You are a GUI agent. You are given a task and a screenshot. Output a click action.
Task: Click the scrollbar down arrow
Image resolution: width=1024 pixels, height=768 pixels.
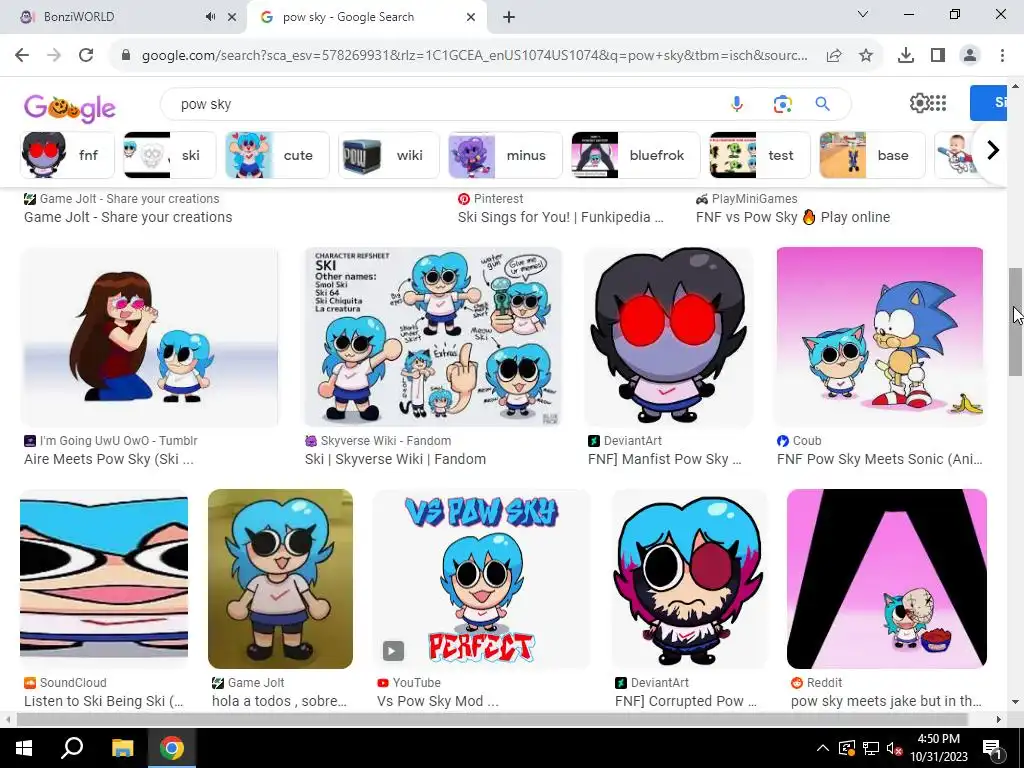[x=1015, y=702]
